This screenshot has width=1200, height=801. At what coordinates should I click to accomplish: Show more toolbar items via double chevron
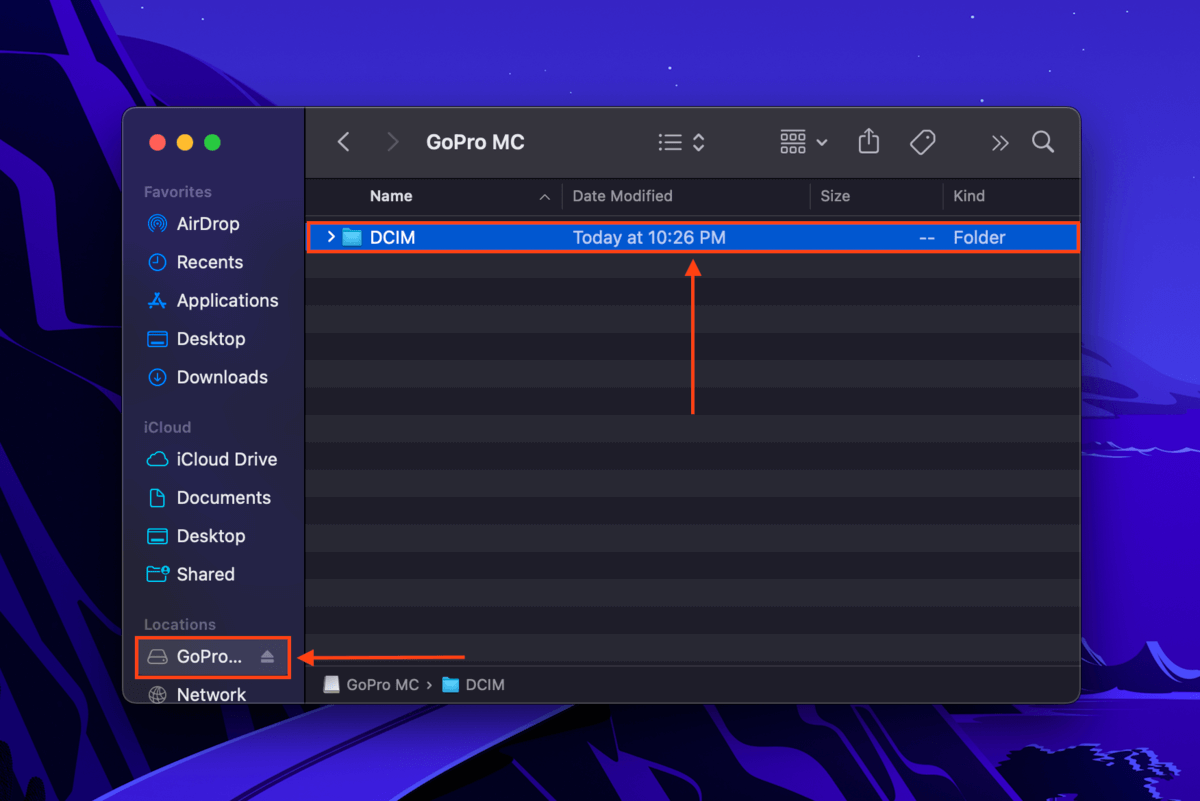[1000, 143]
